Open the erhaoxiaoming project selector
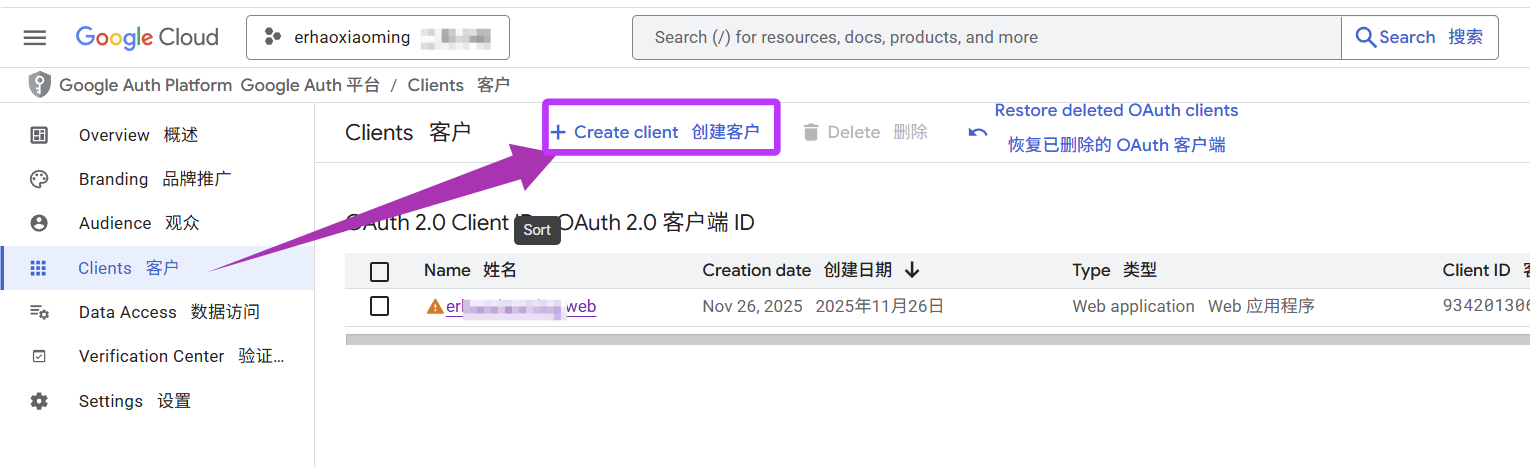Screen dimensions: 1530x467 click(x=378, y=38)
